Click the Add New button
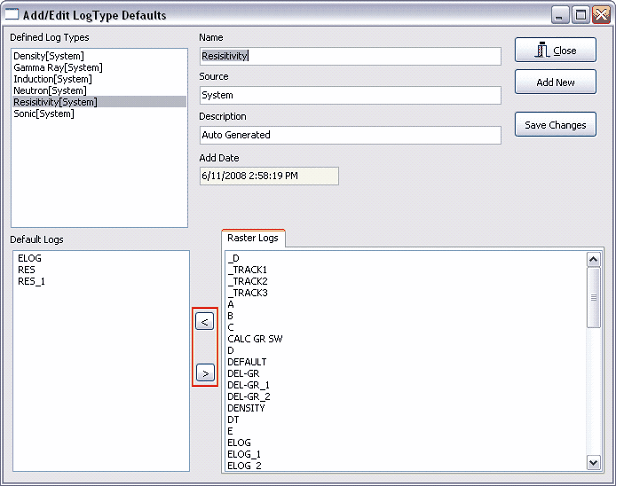 point(555,82)
